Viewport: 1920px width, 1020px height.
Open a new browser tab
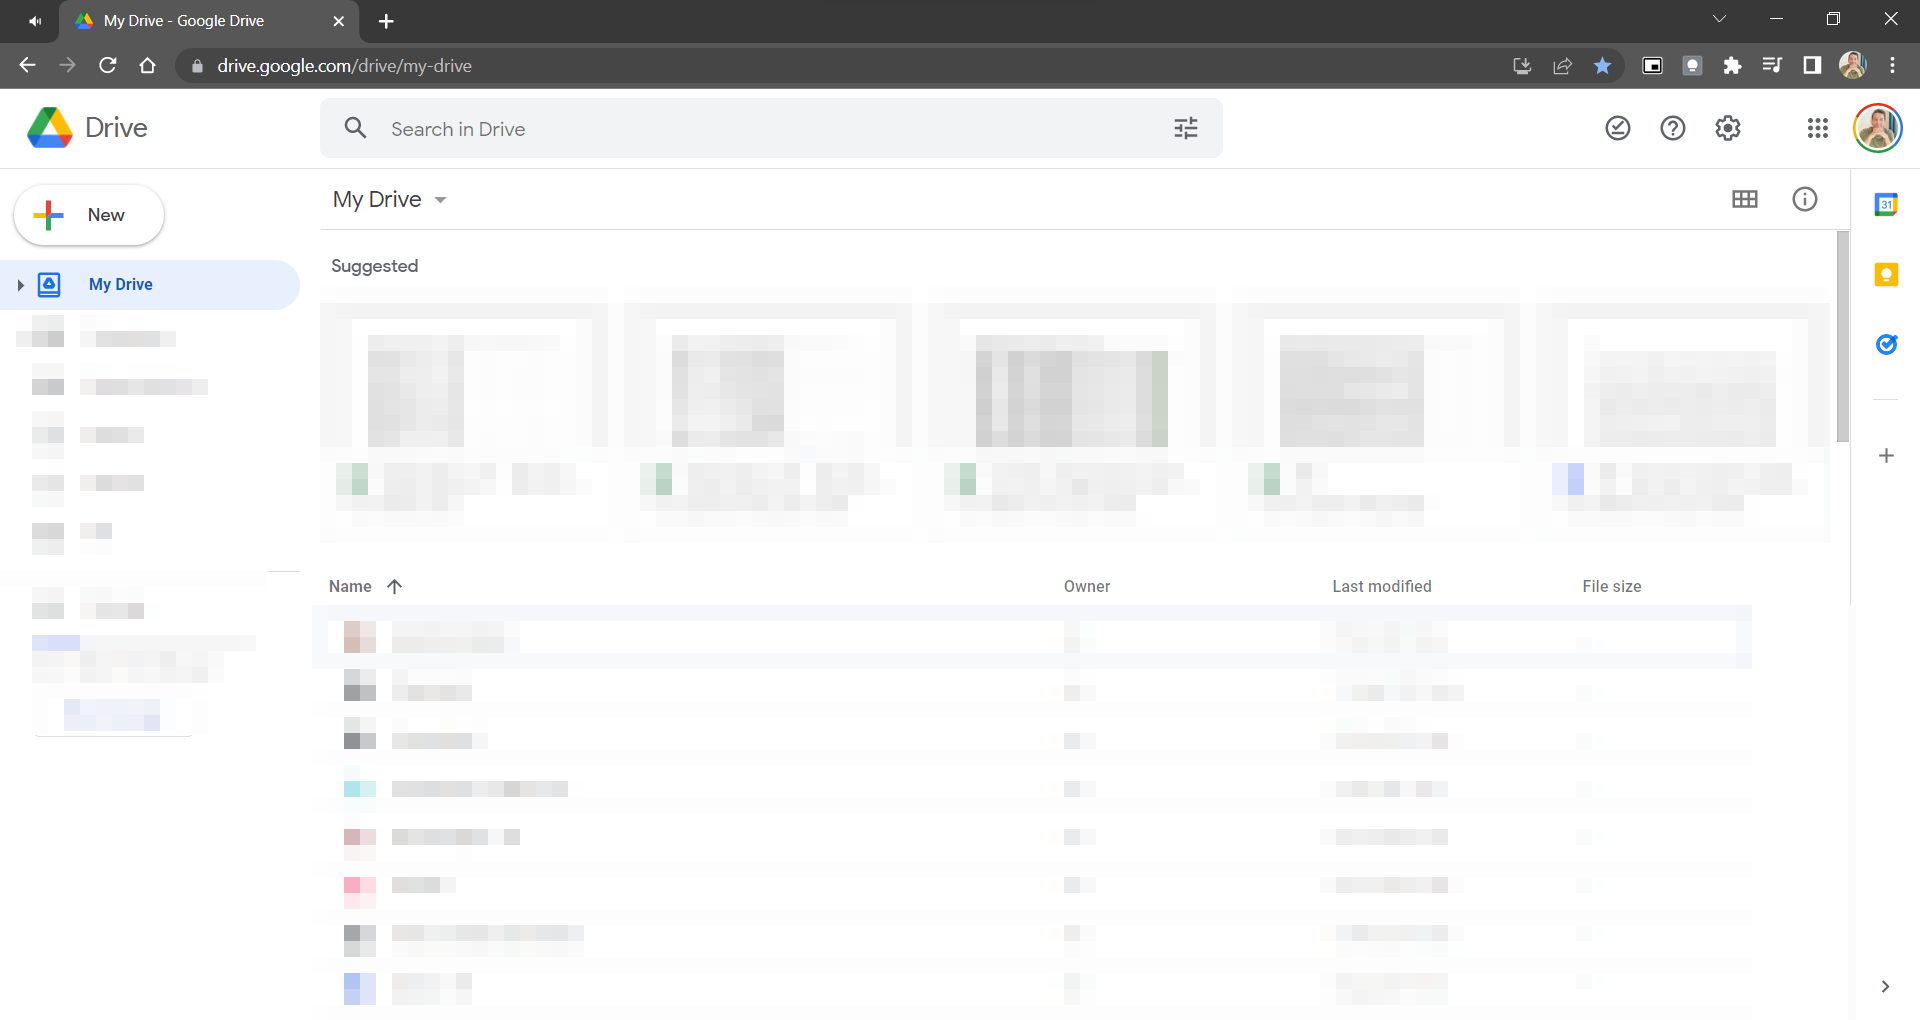pyautogui.click(x=386, y=21)
